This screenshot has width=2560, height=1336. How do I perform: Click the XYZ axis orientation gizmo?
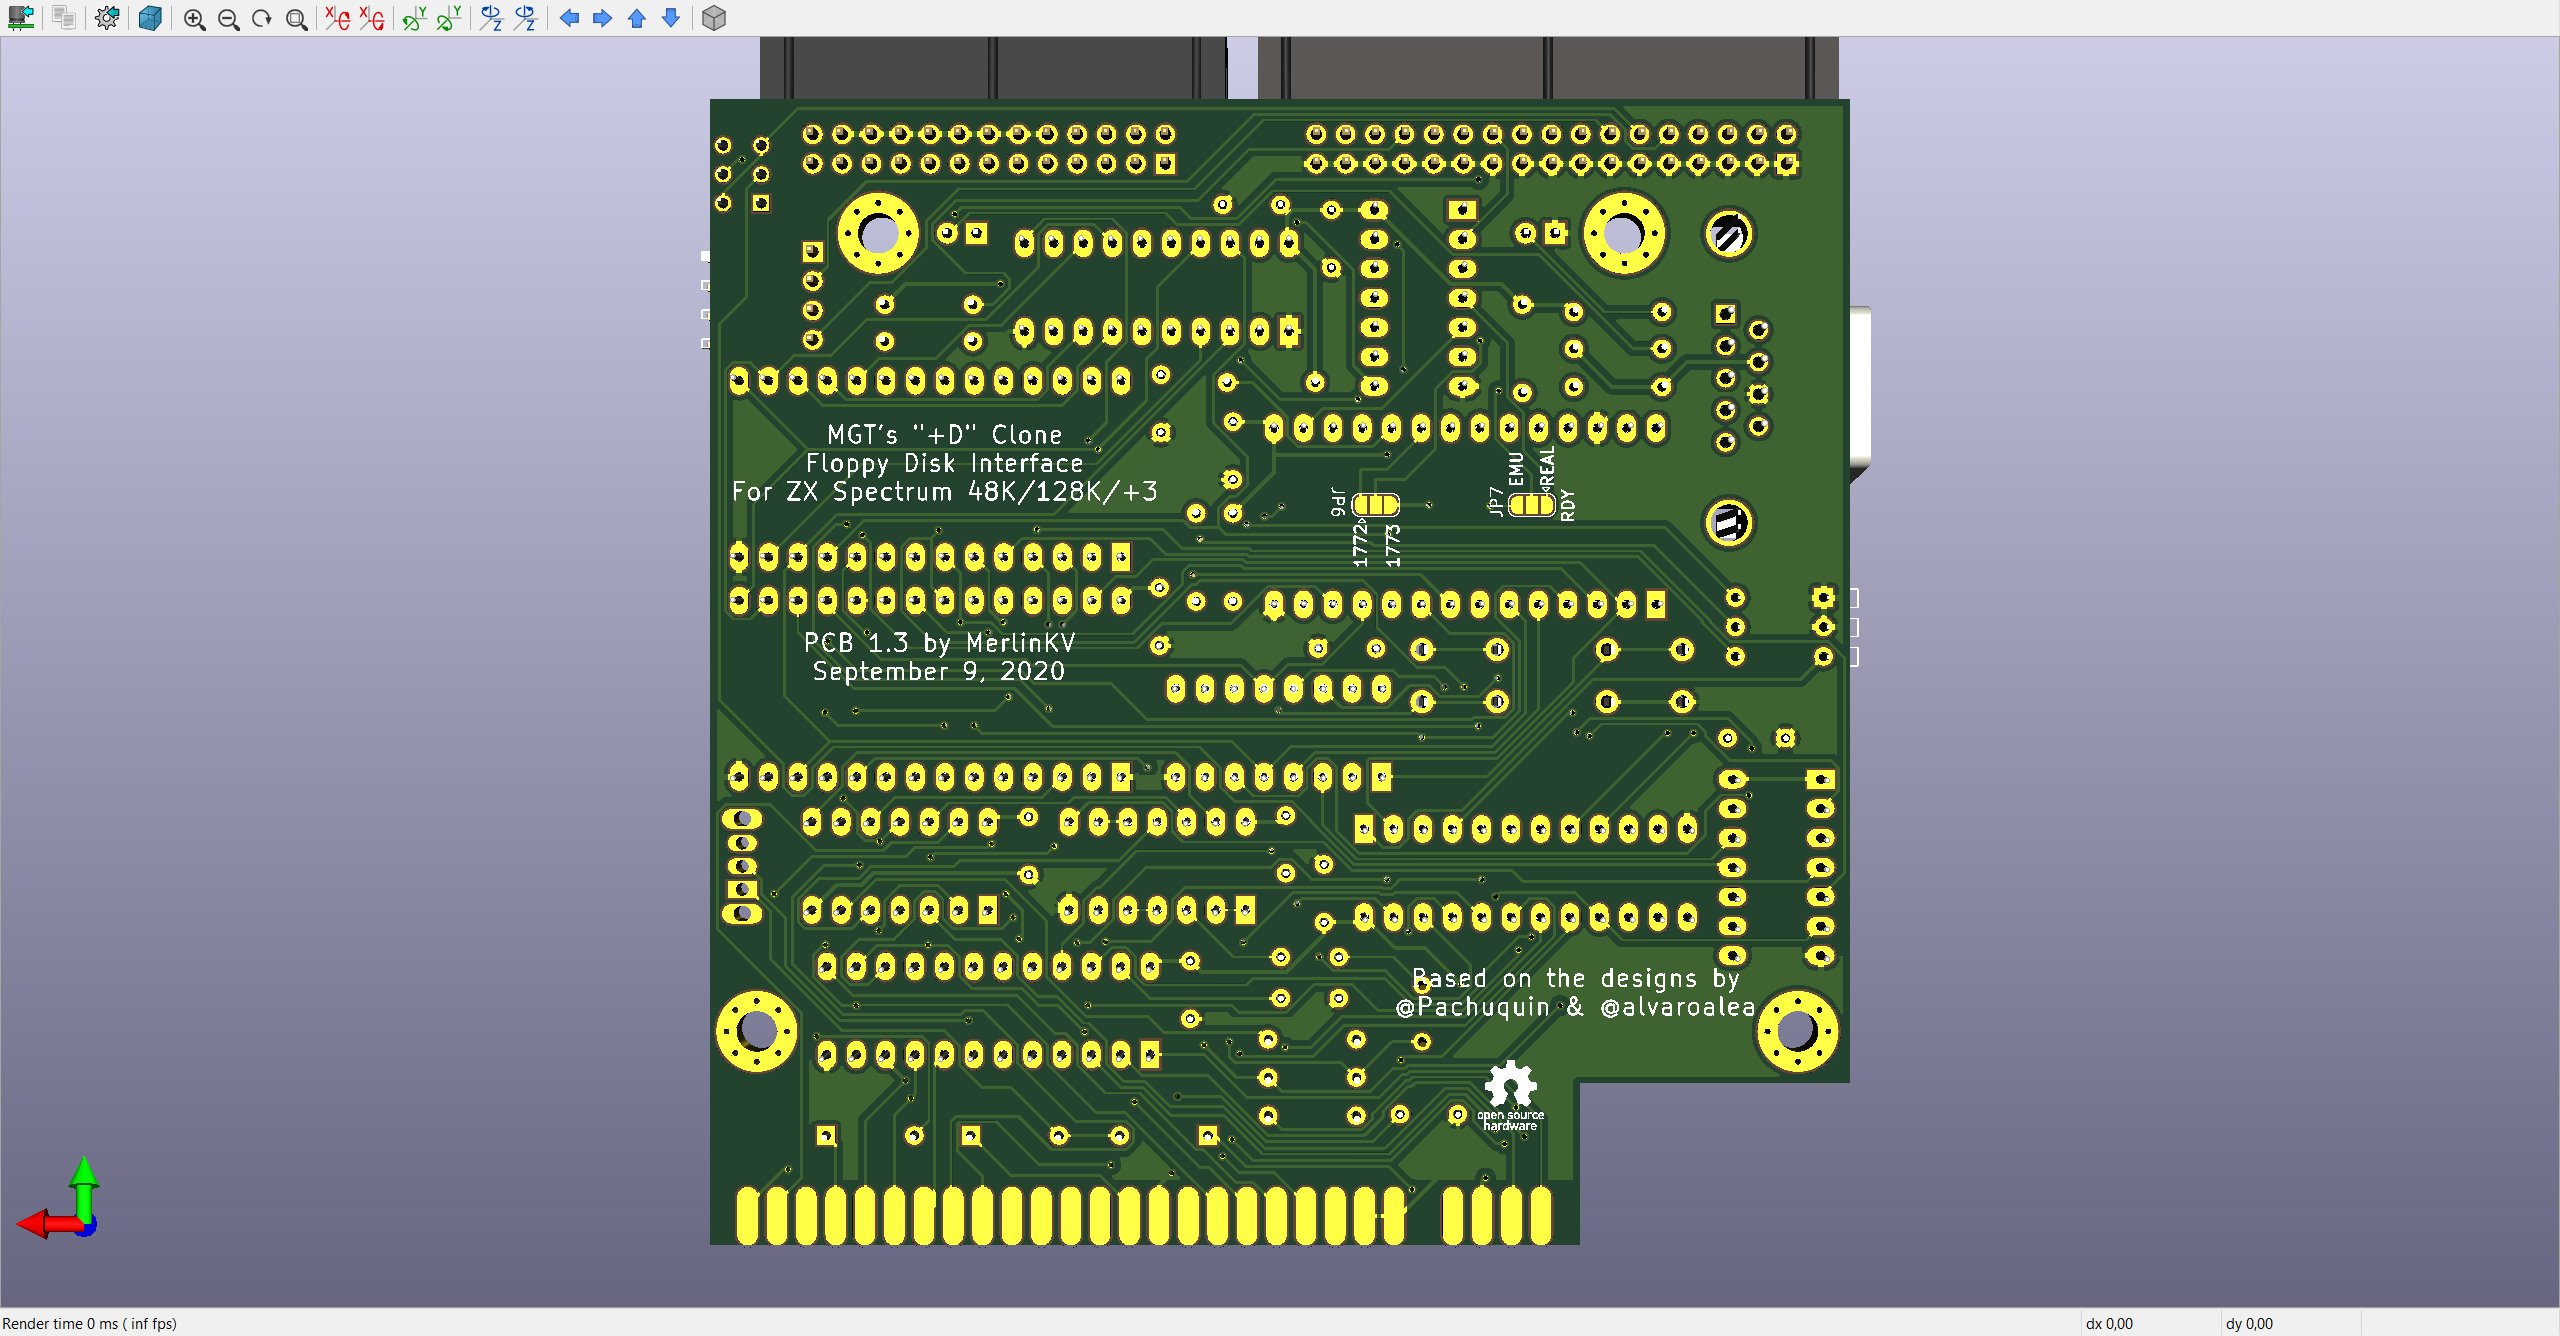tap(60, 1198)
